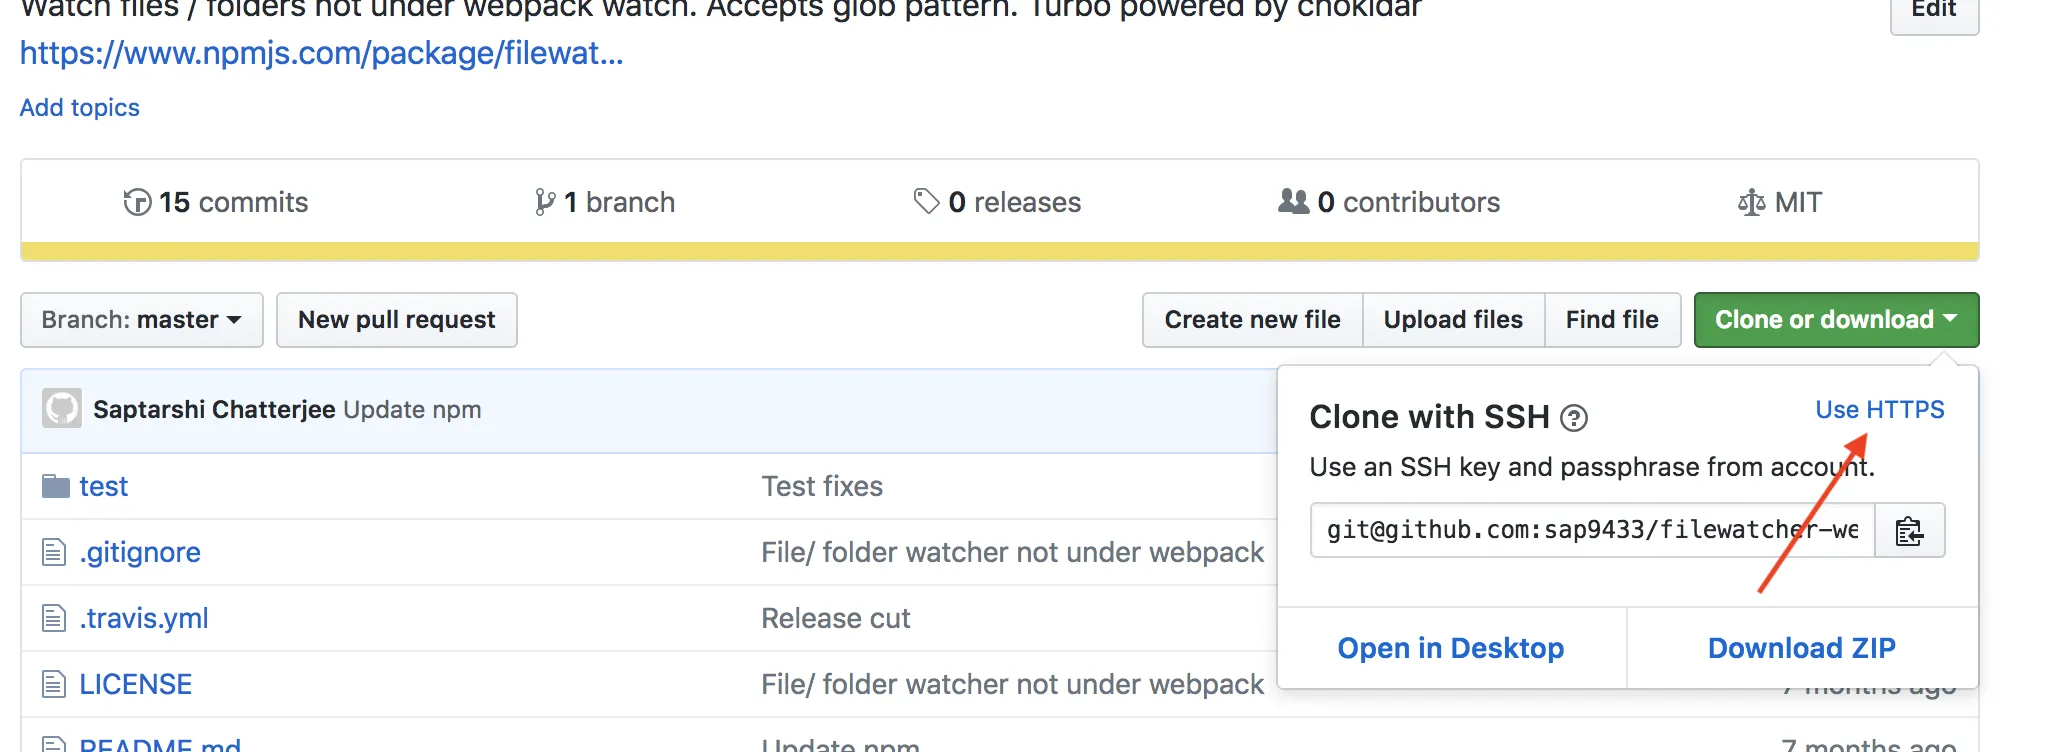
Task: Collapse the Clone or download dropdown
Action: 1836,320
